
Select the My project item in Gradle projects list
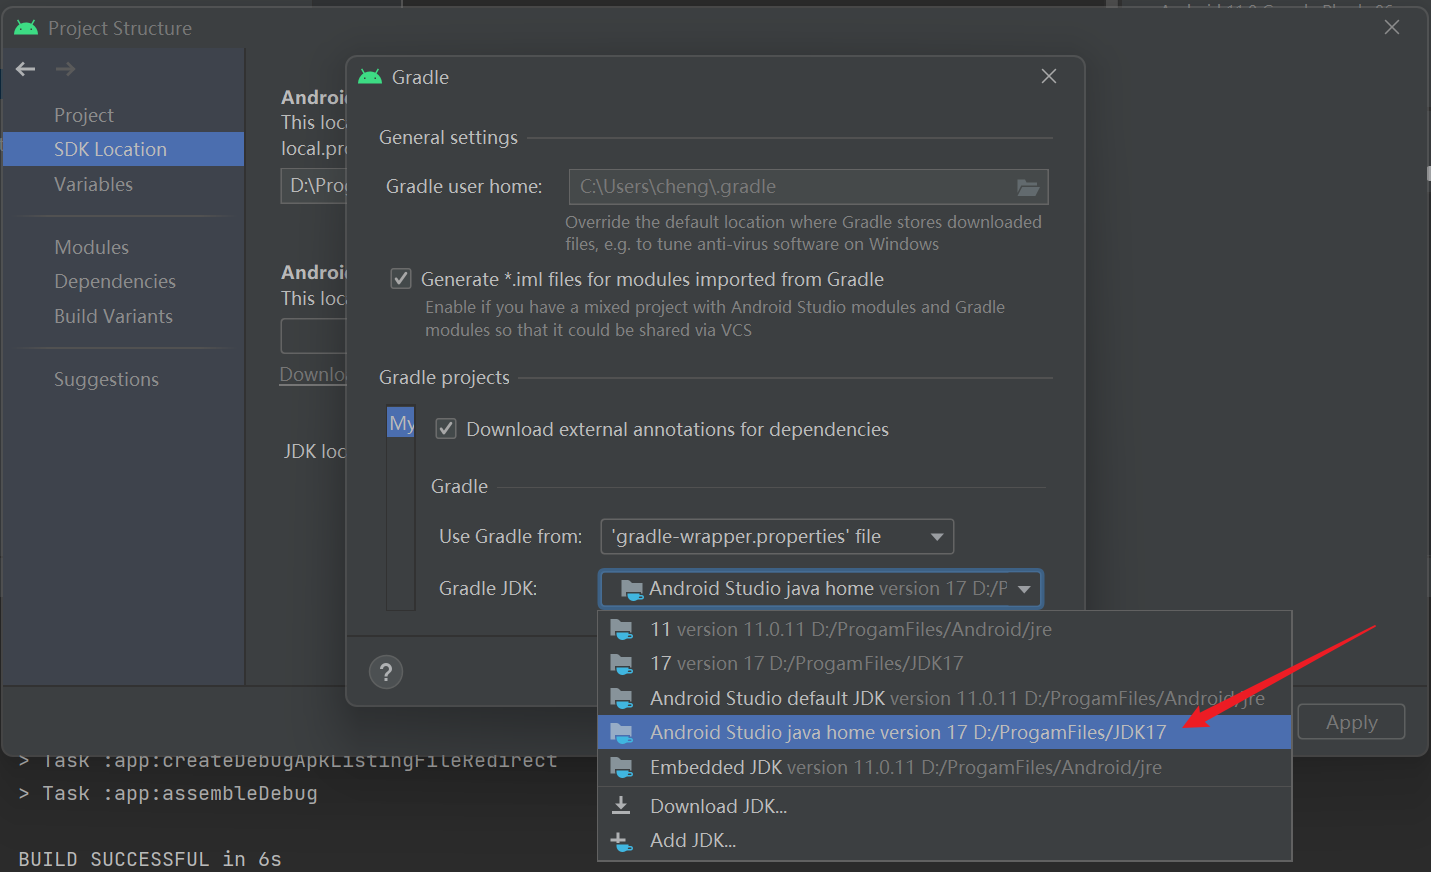pos(401,423)
